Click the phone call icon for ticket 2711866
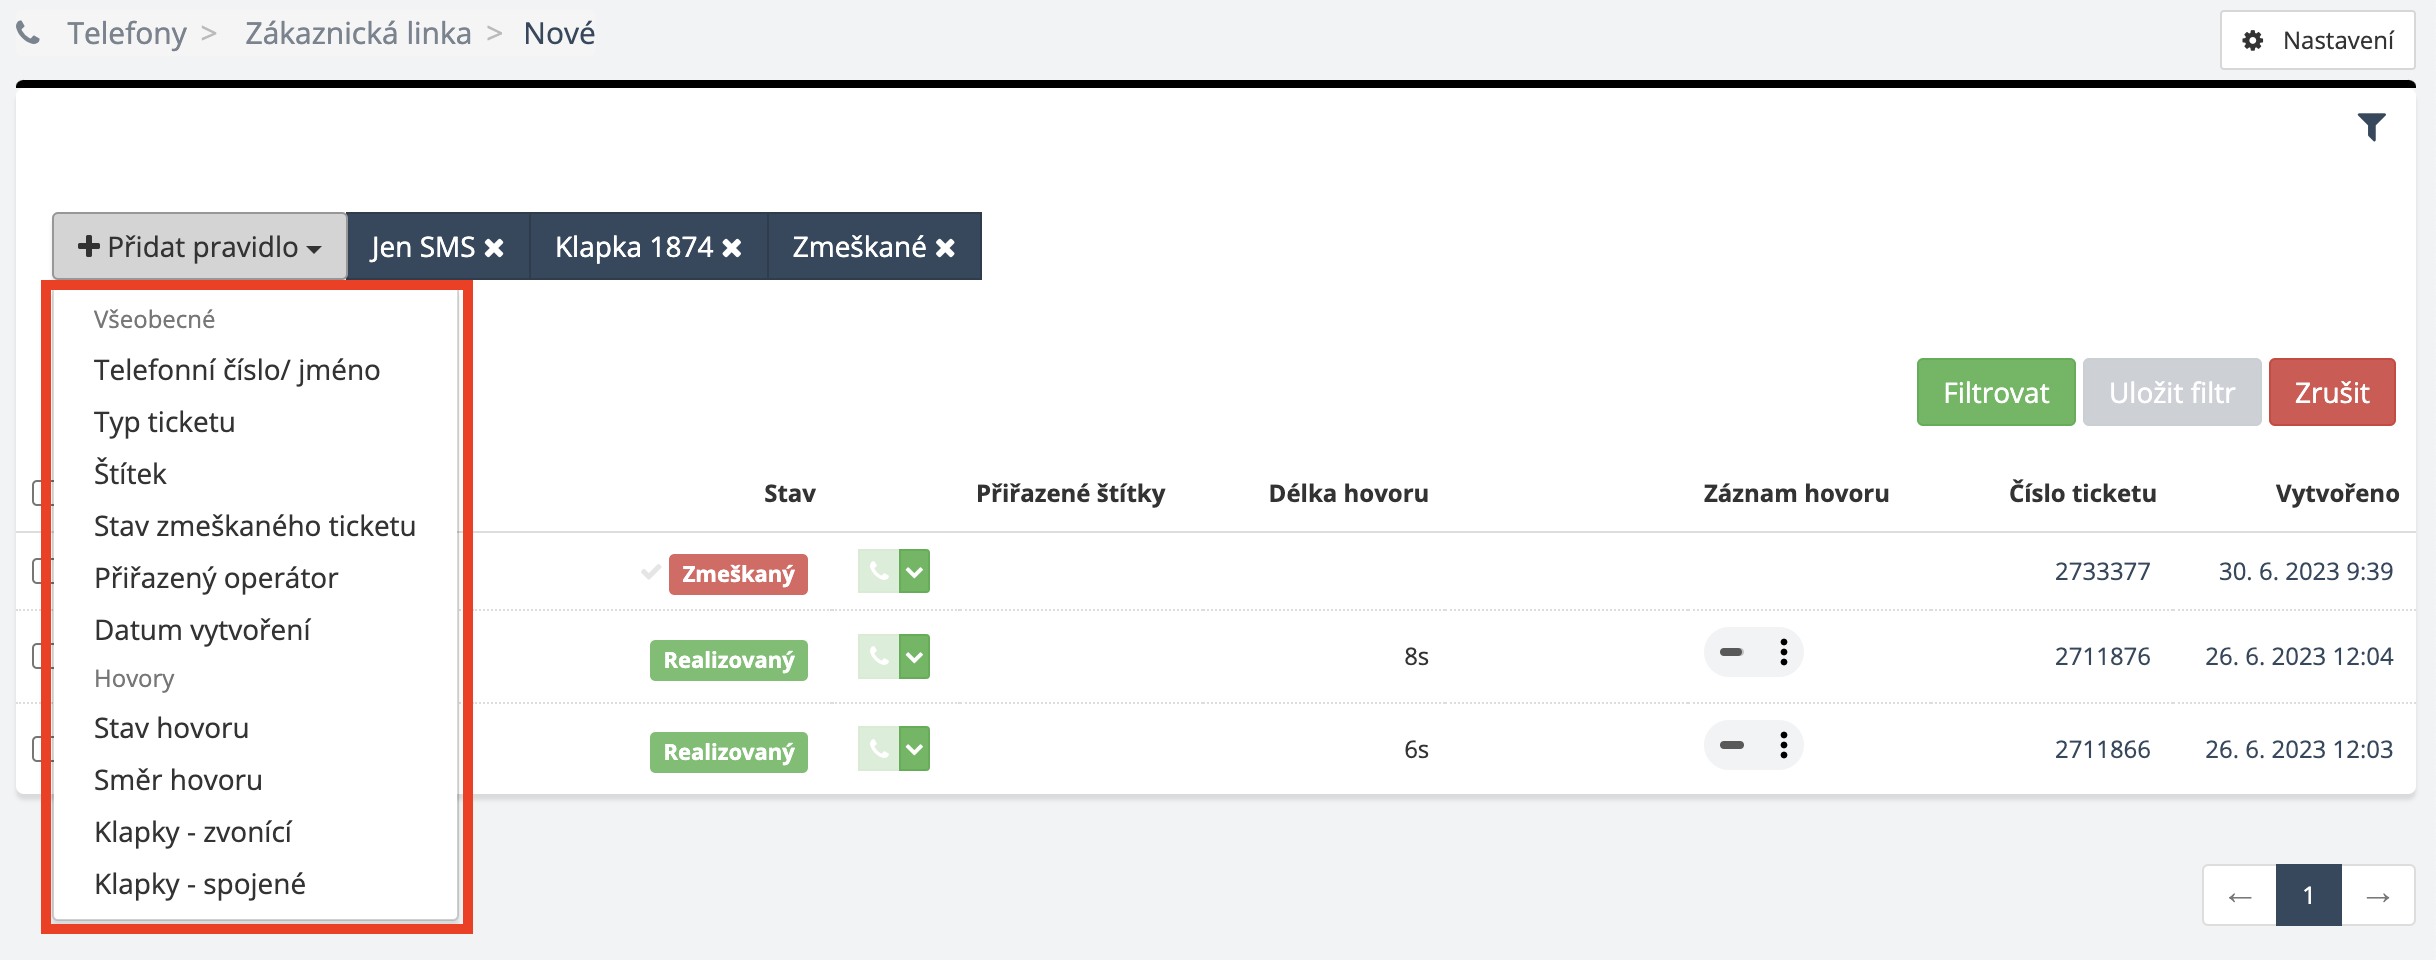The width and height of the screenshot is (2436, 960). [878, 748]
